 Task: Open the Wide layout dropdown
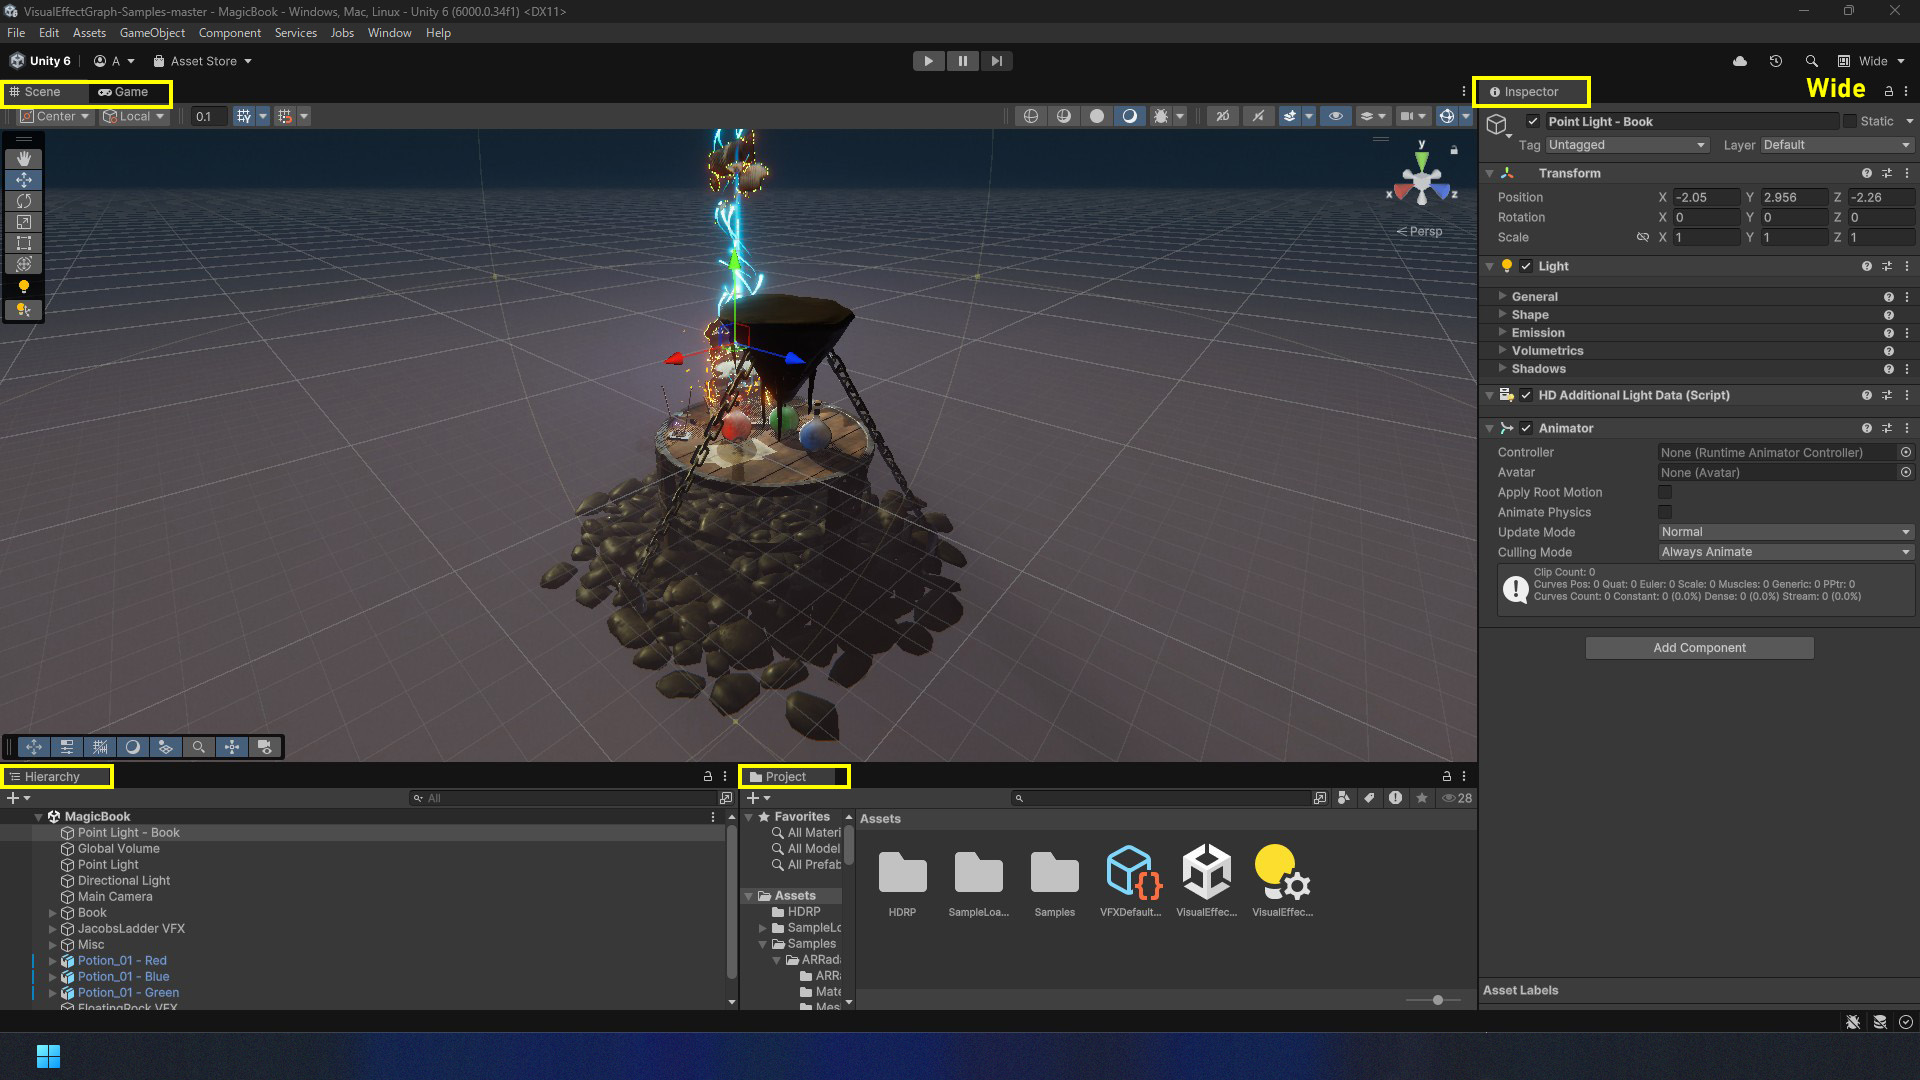coord(1872,61)
